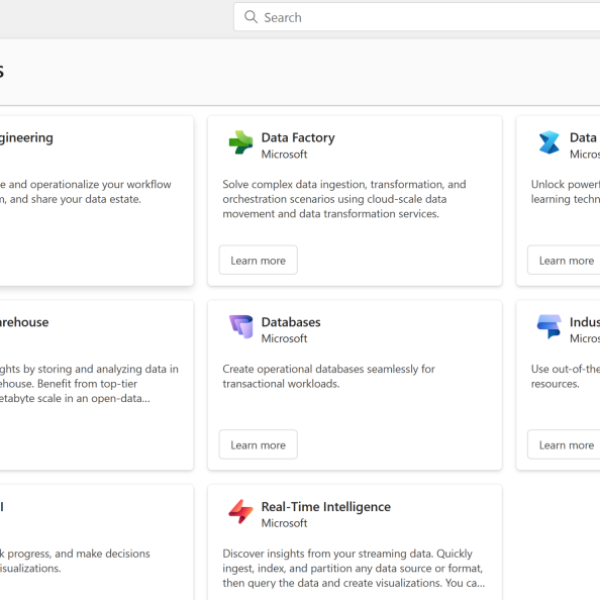Click Microsoft under Data Factory
600x600 pixels.
coord(284,154)
